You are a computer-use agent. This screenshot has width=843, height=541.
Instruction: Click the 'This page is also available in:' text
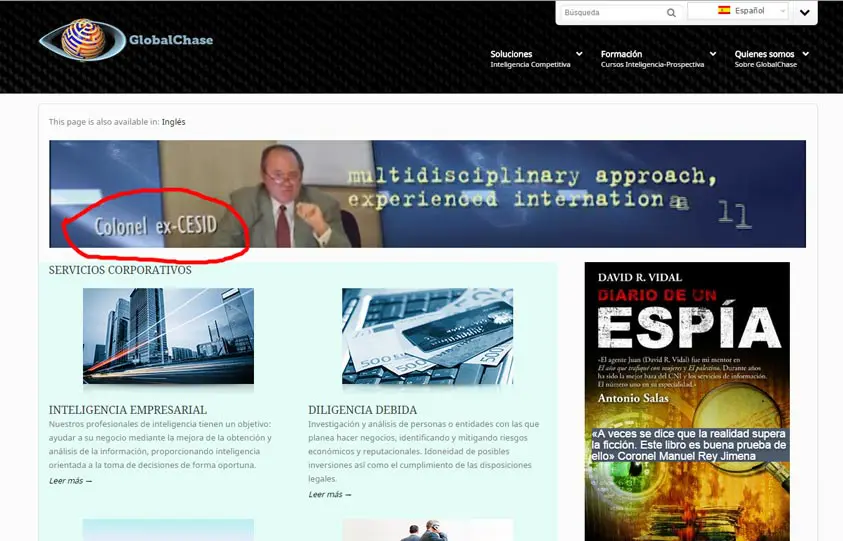tap(104, 122)
